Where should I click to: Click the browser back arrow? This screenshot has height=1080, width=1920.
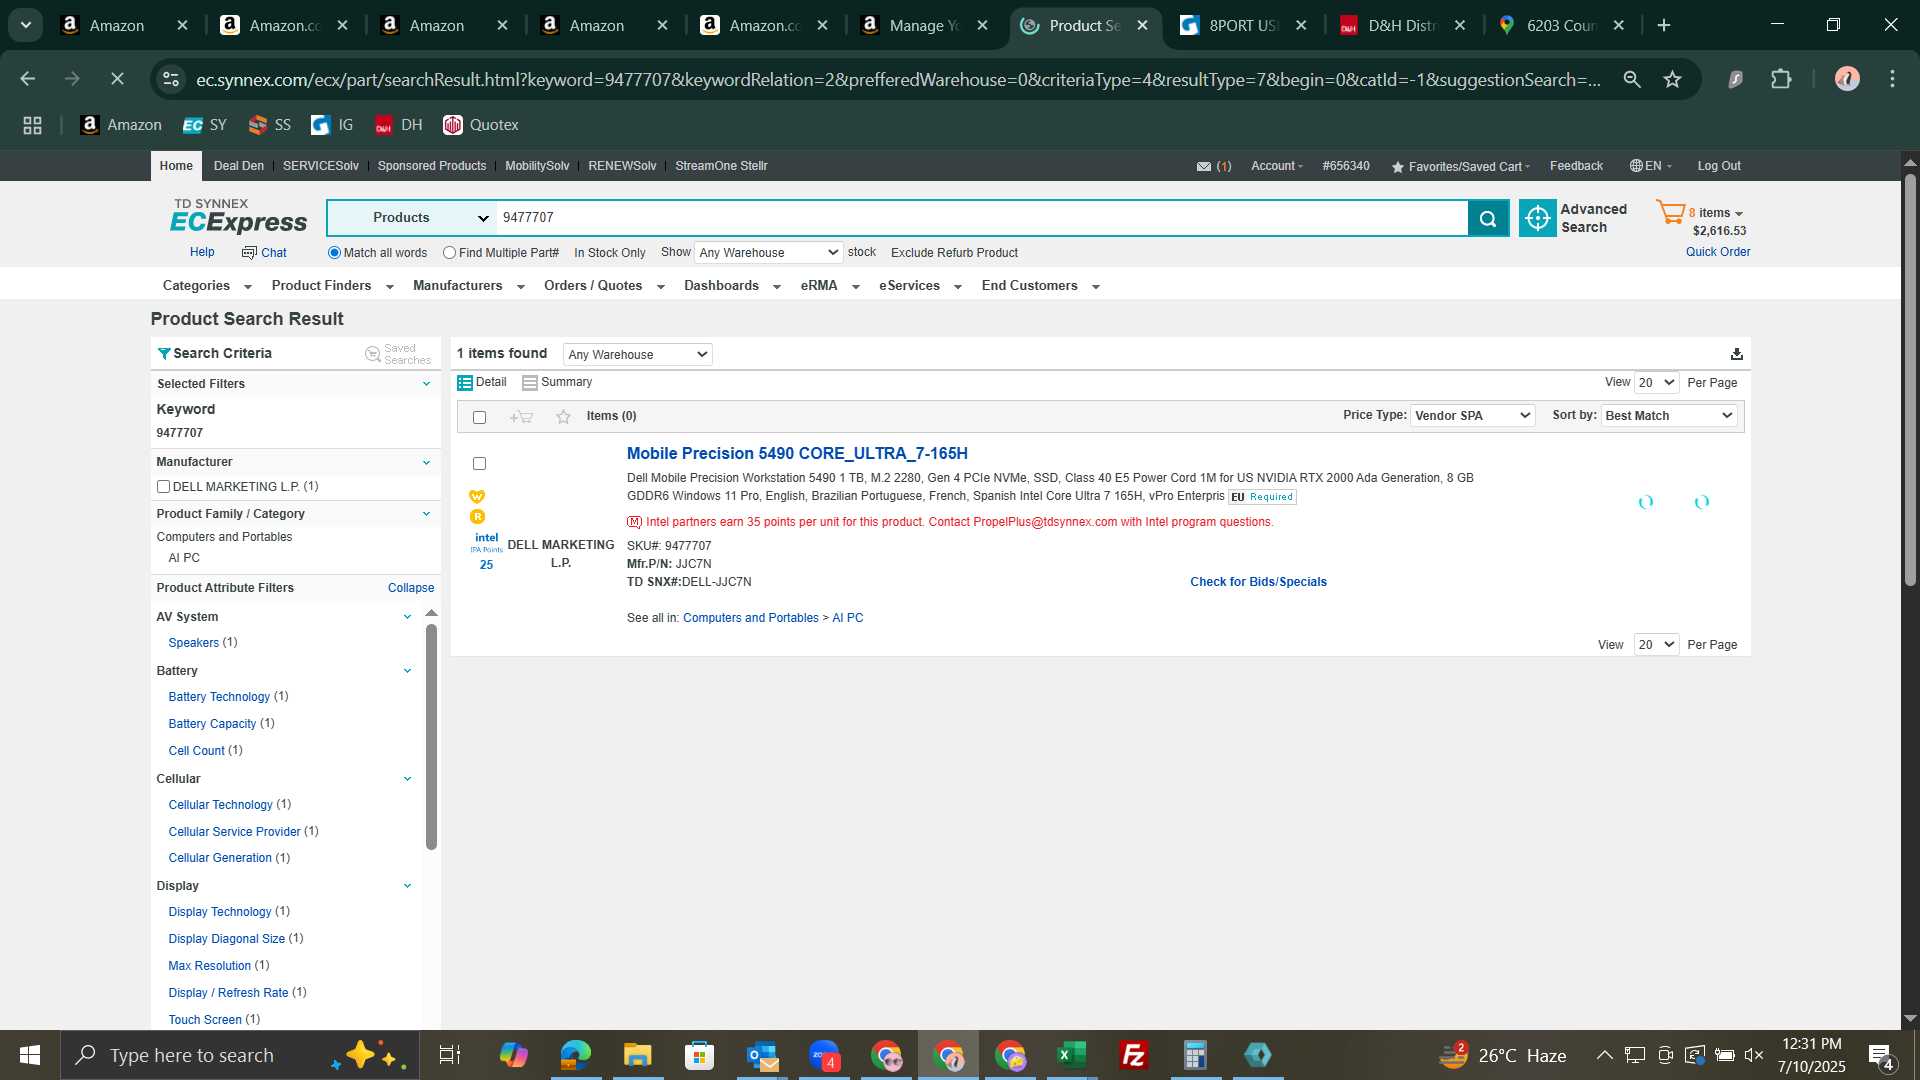[x=28, y=79]
